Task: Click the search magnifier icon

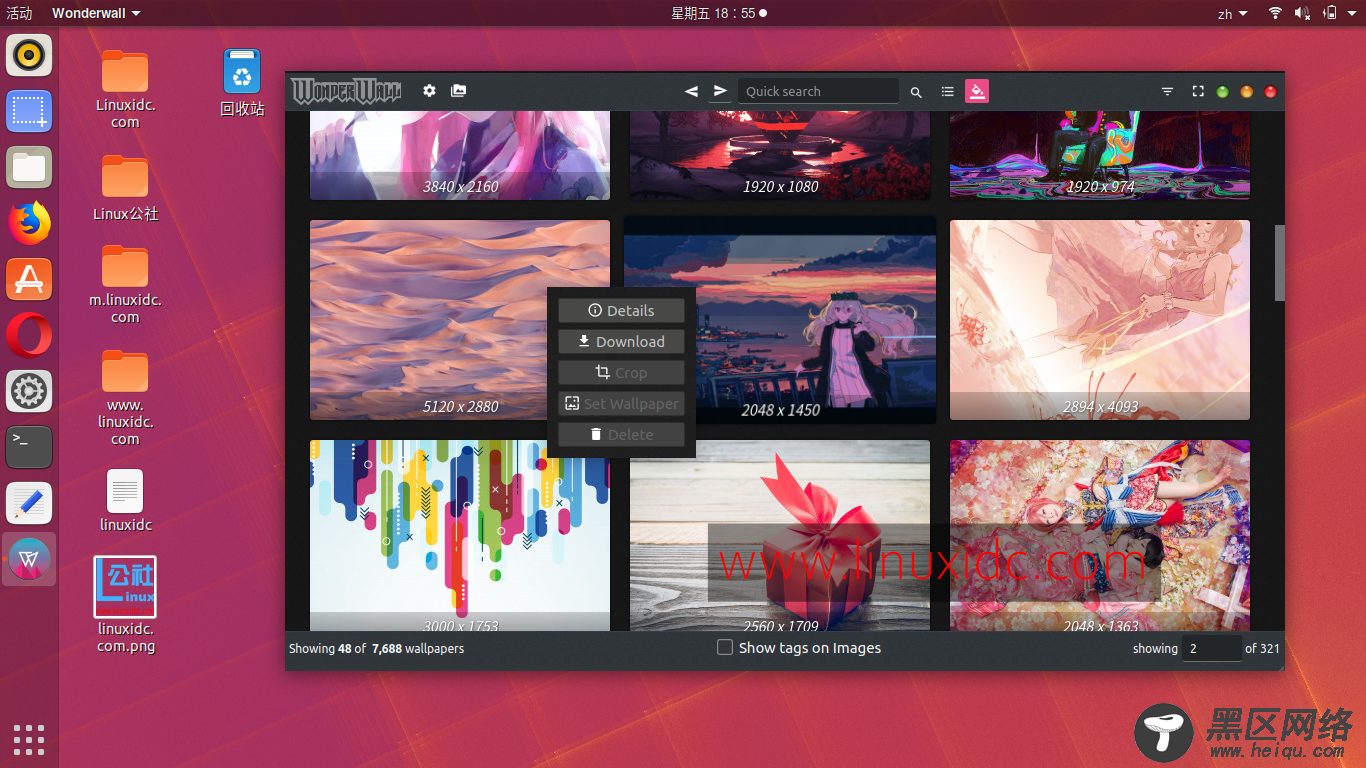Action: 916,92
